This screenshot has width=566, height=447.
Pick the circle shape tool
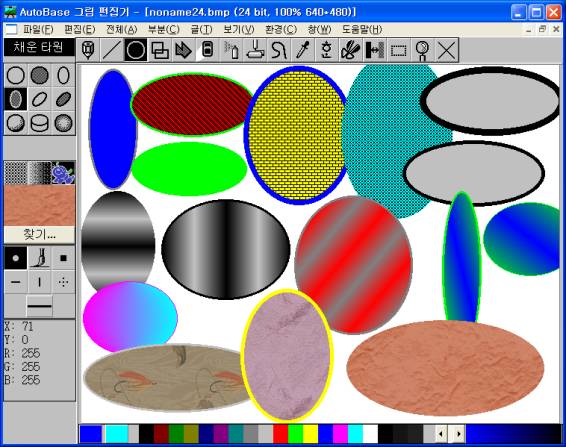pos(136,50)
